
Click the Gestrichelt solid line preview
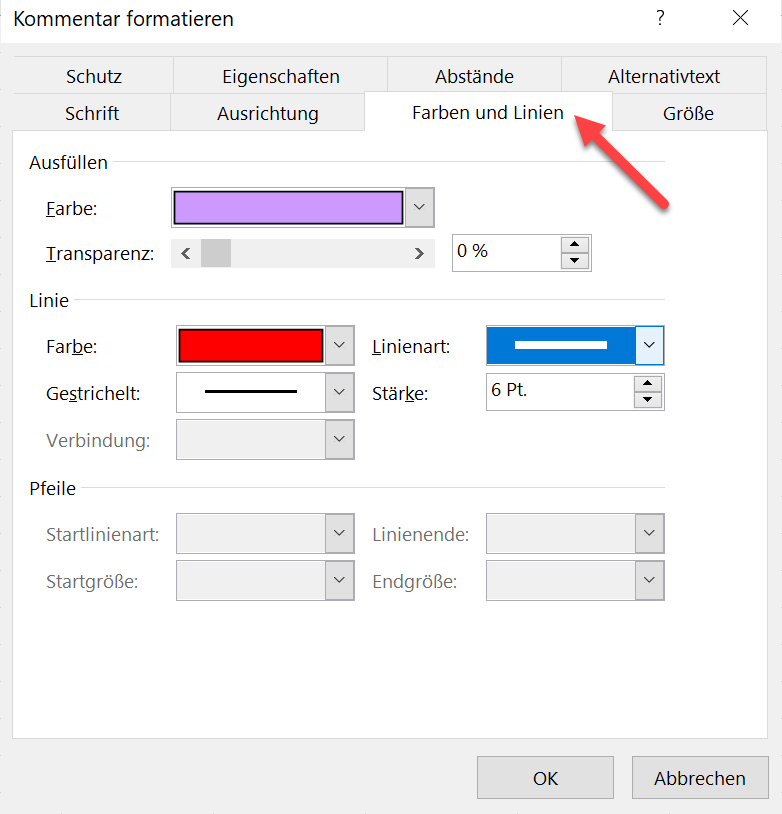point(251,392)
